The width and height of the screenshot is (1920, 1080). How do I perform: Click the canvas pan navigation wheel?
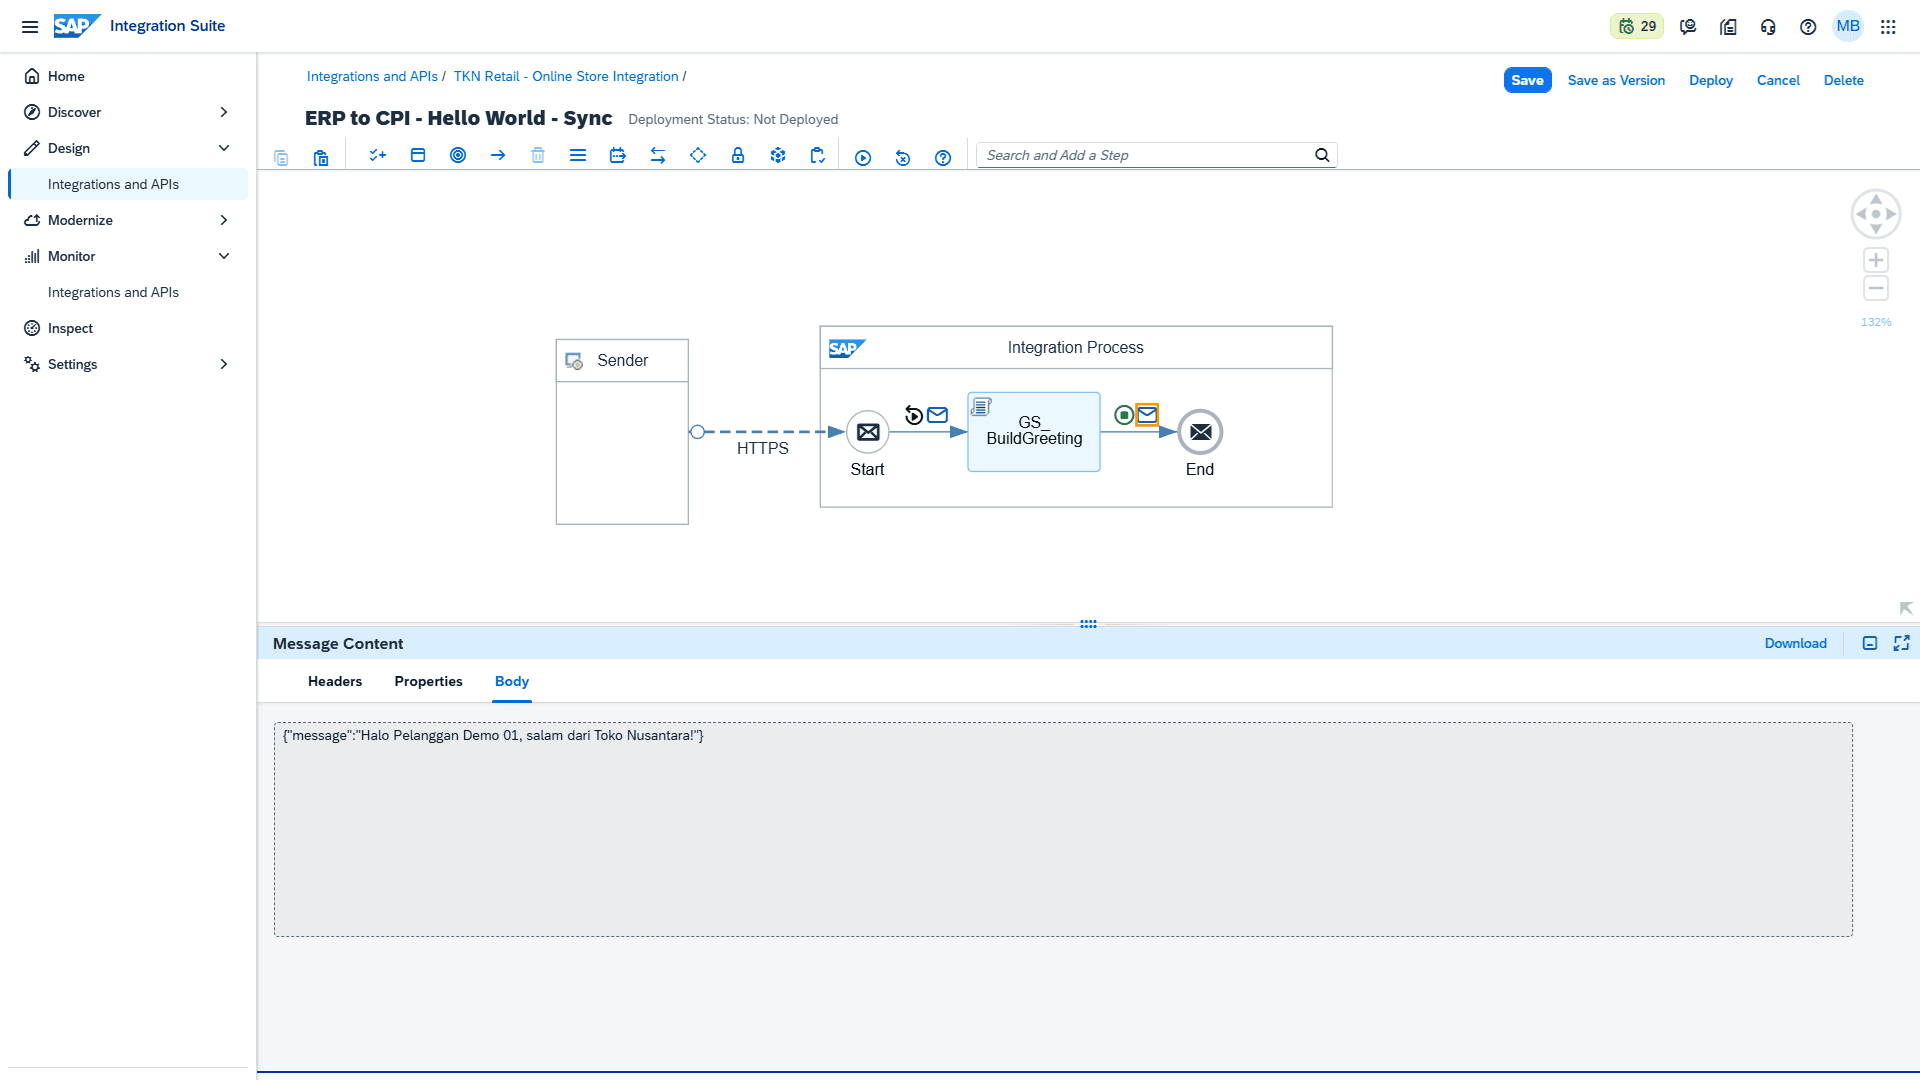pyautogui.click(x=1876, y=214)
